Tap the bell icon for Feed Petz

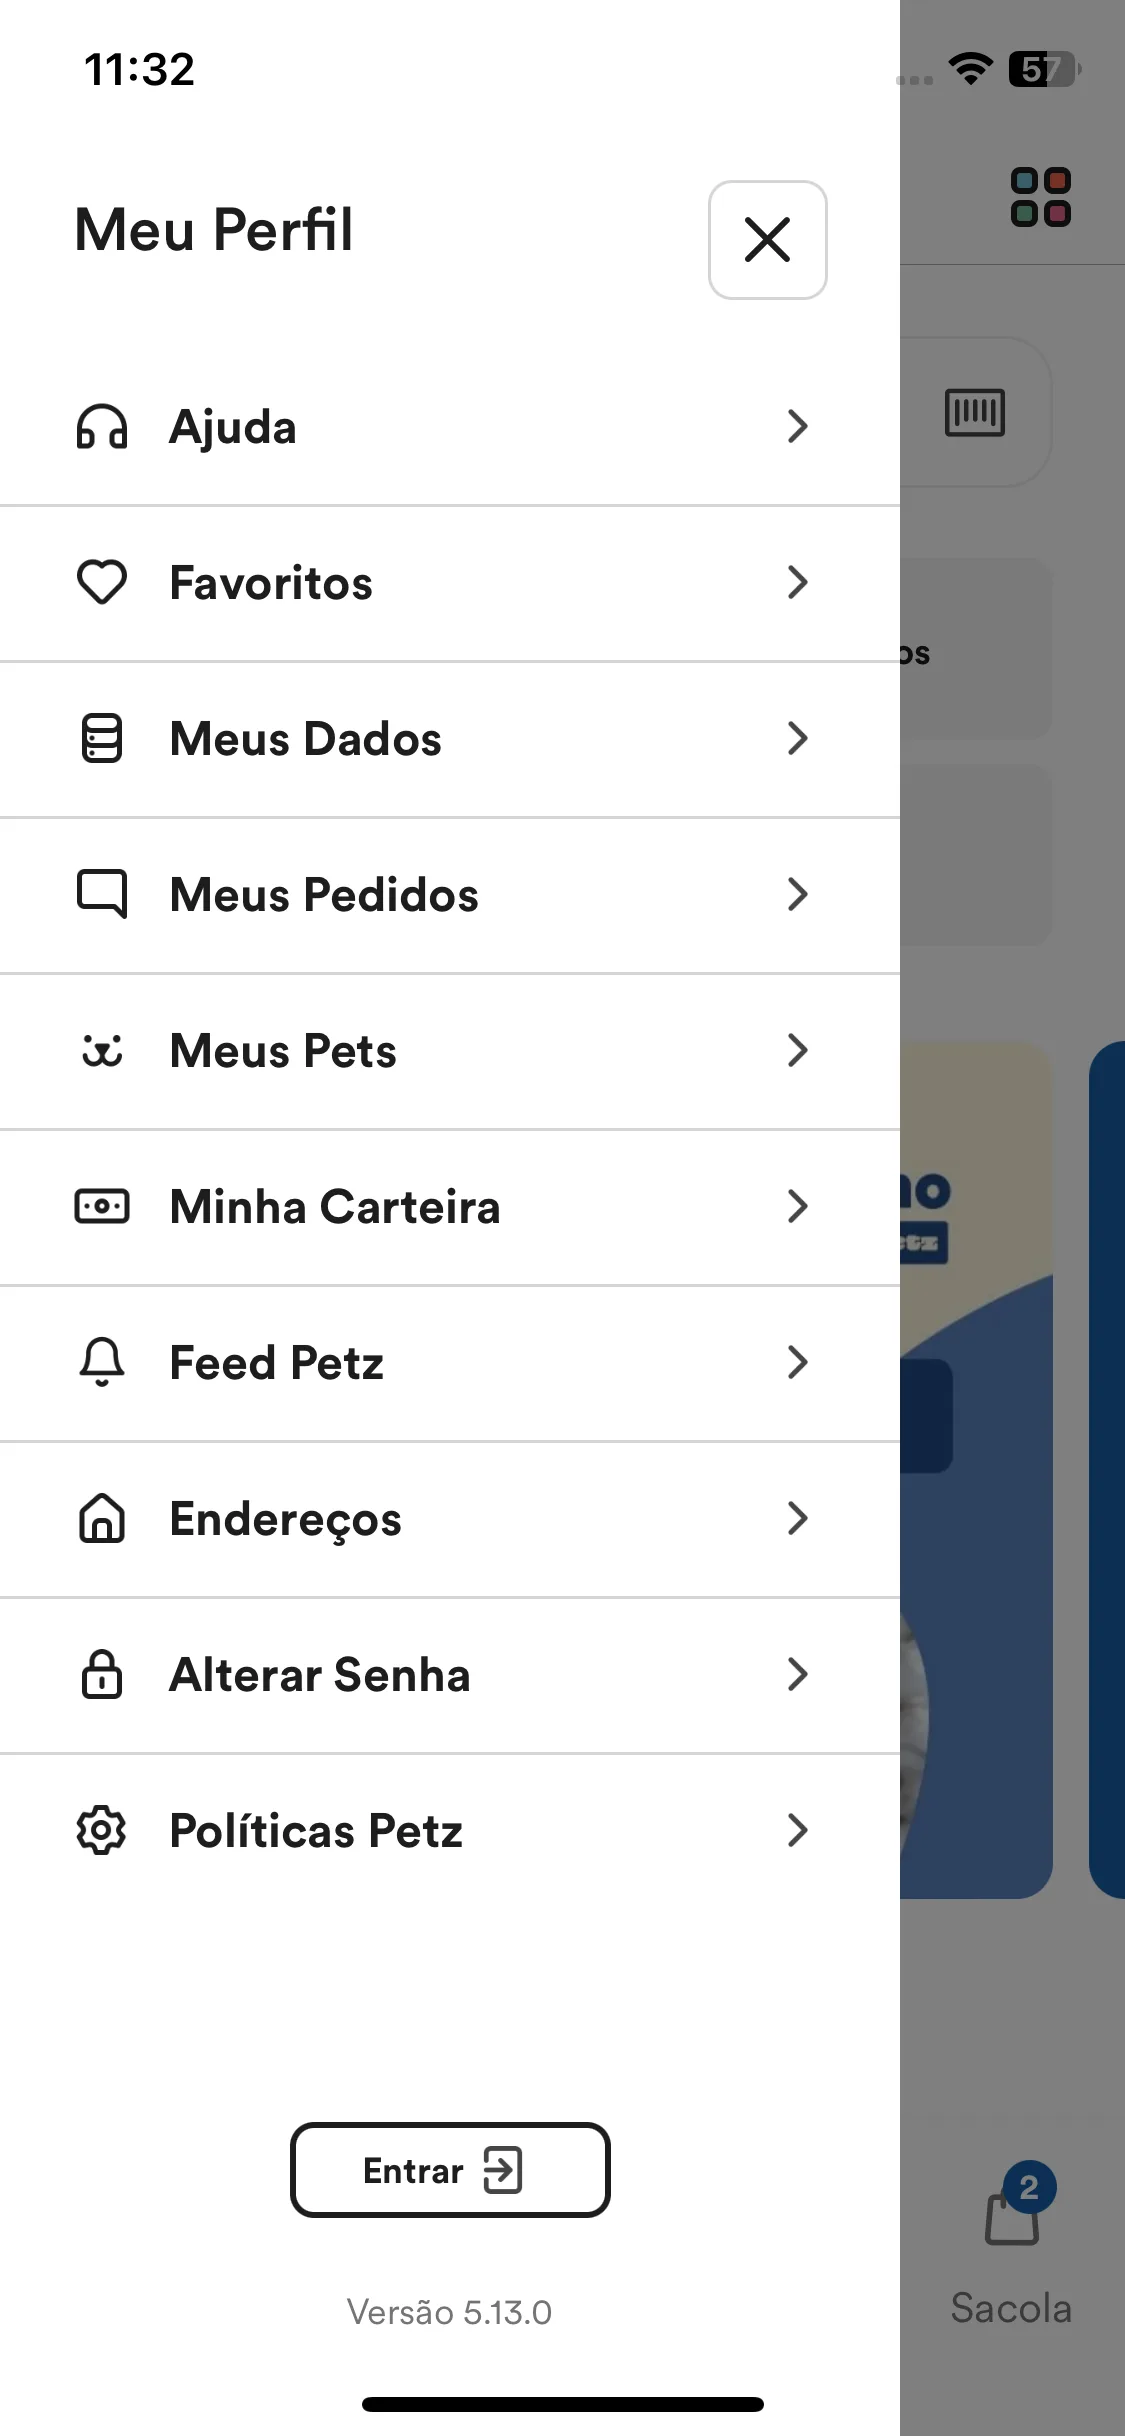(x=102, y=1362)
